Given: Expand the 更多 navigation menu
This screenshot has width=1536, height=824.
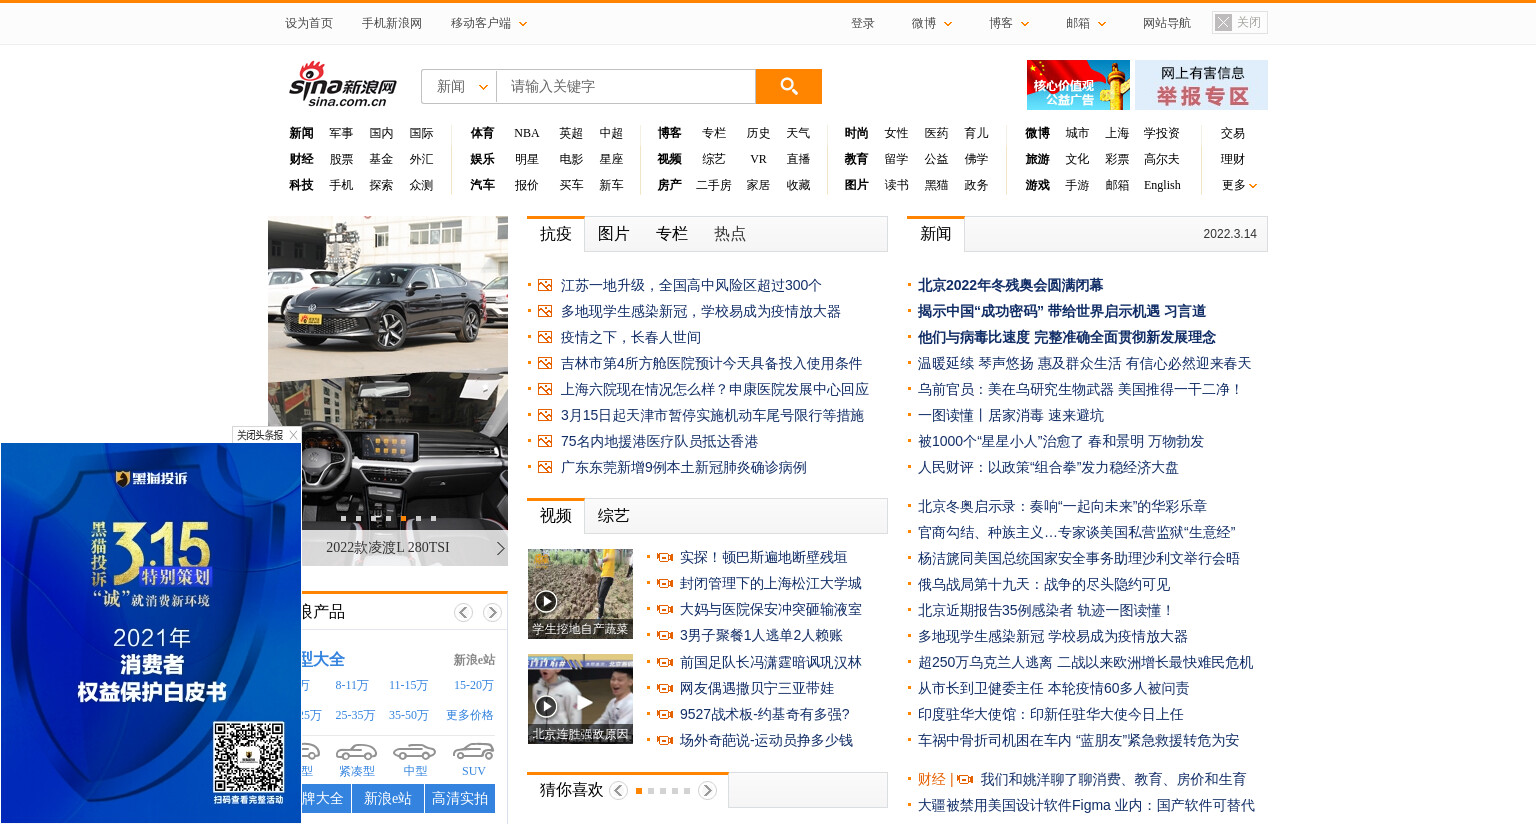Looking at the screenshot, I should (x=1239, y=185).
